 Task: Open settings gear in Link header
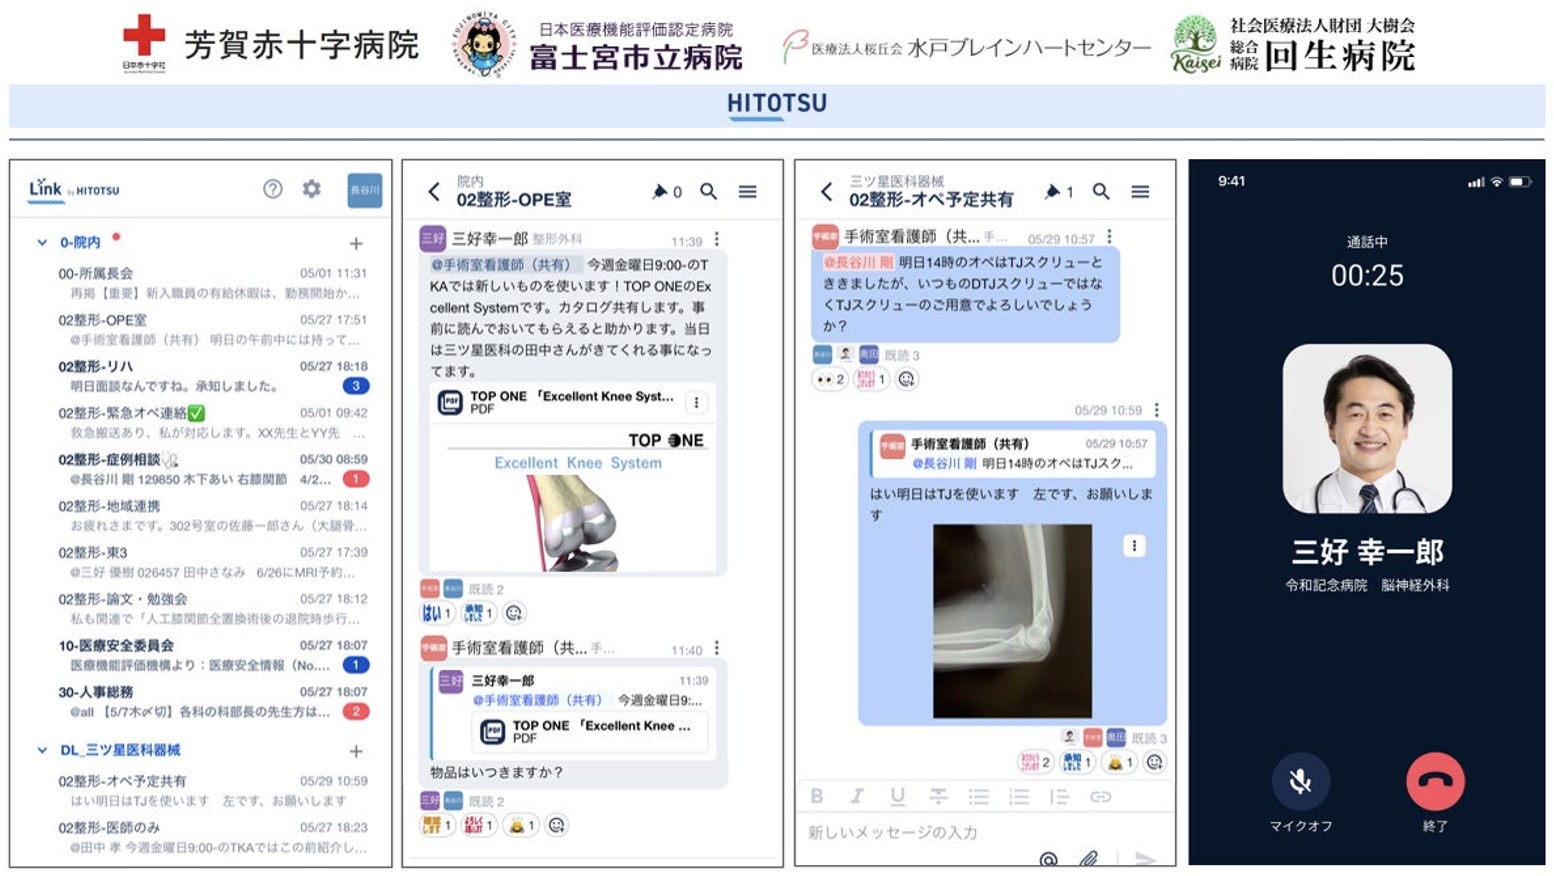click(x=312, y=189)
